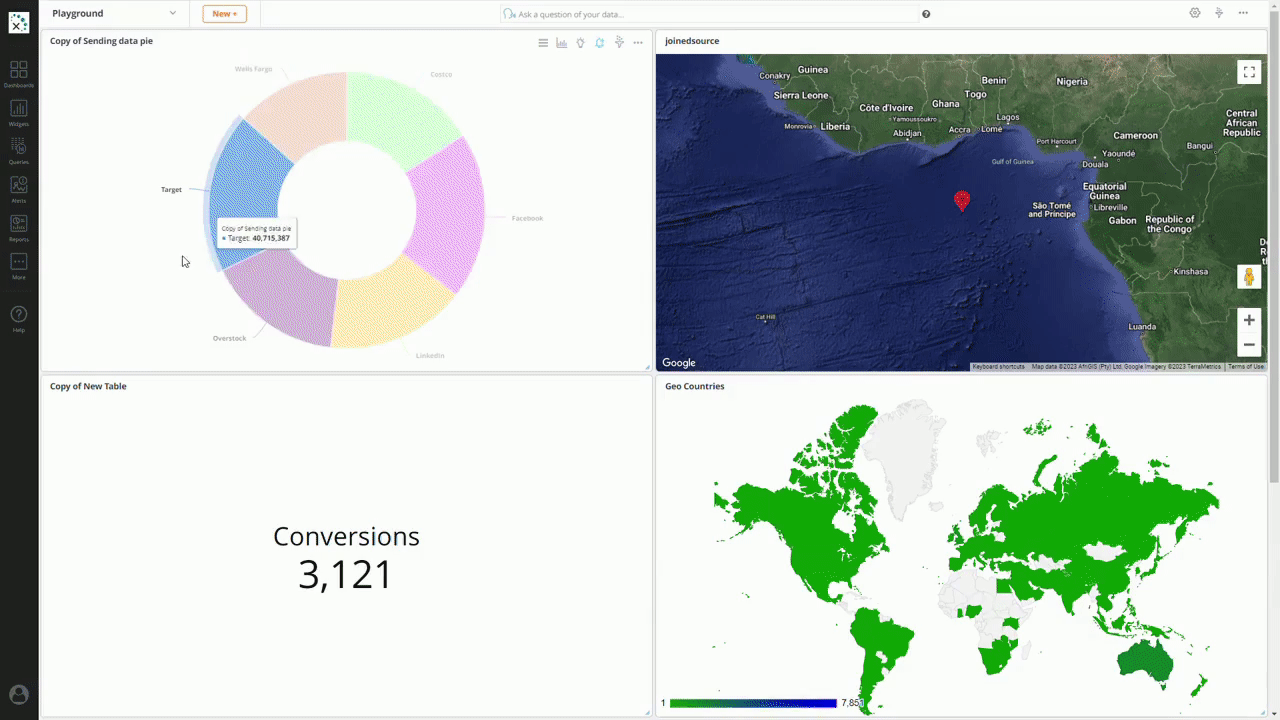Screen dimensions: 1280x720
Task: Toggle fullscreen view on the map
Action: click(1248, 72)
